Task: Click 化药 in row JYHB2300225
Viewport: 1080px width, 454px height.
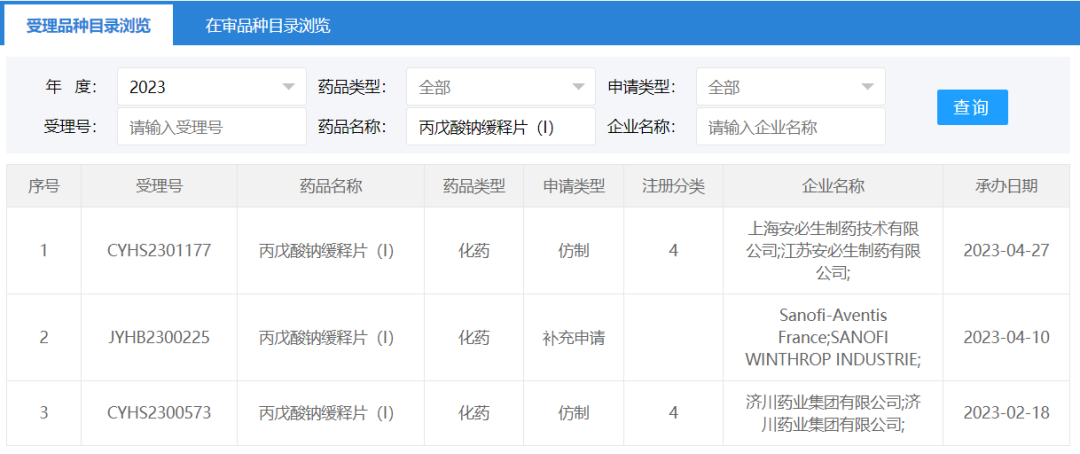Action: point(474,338)
